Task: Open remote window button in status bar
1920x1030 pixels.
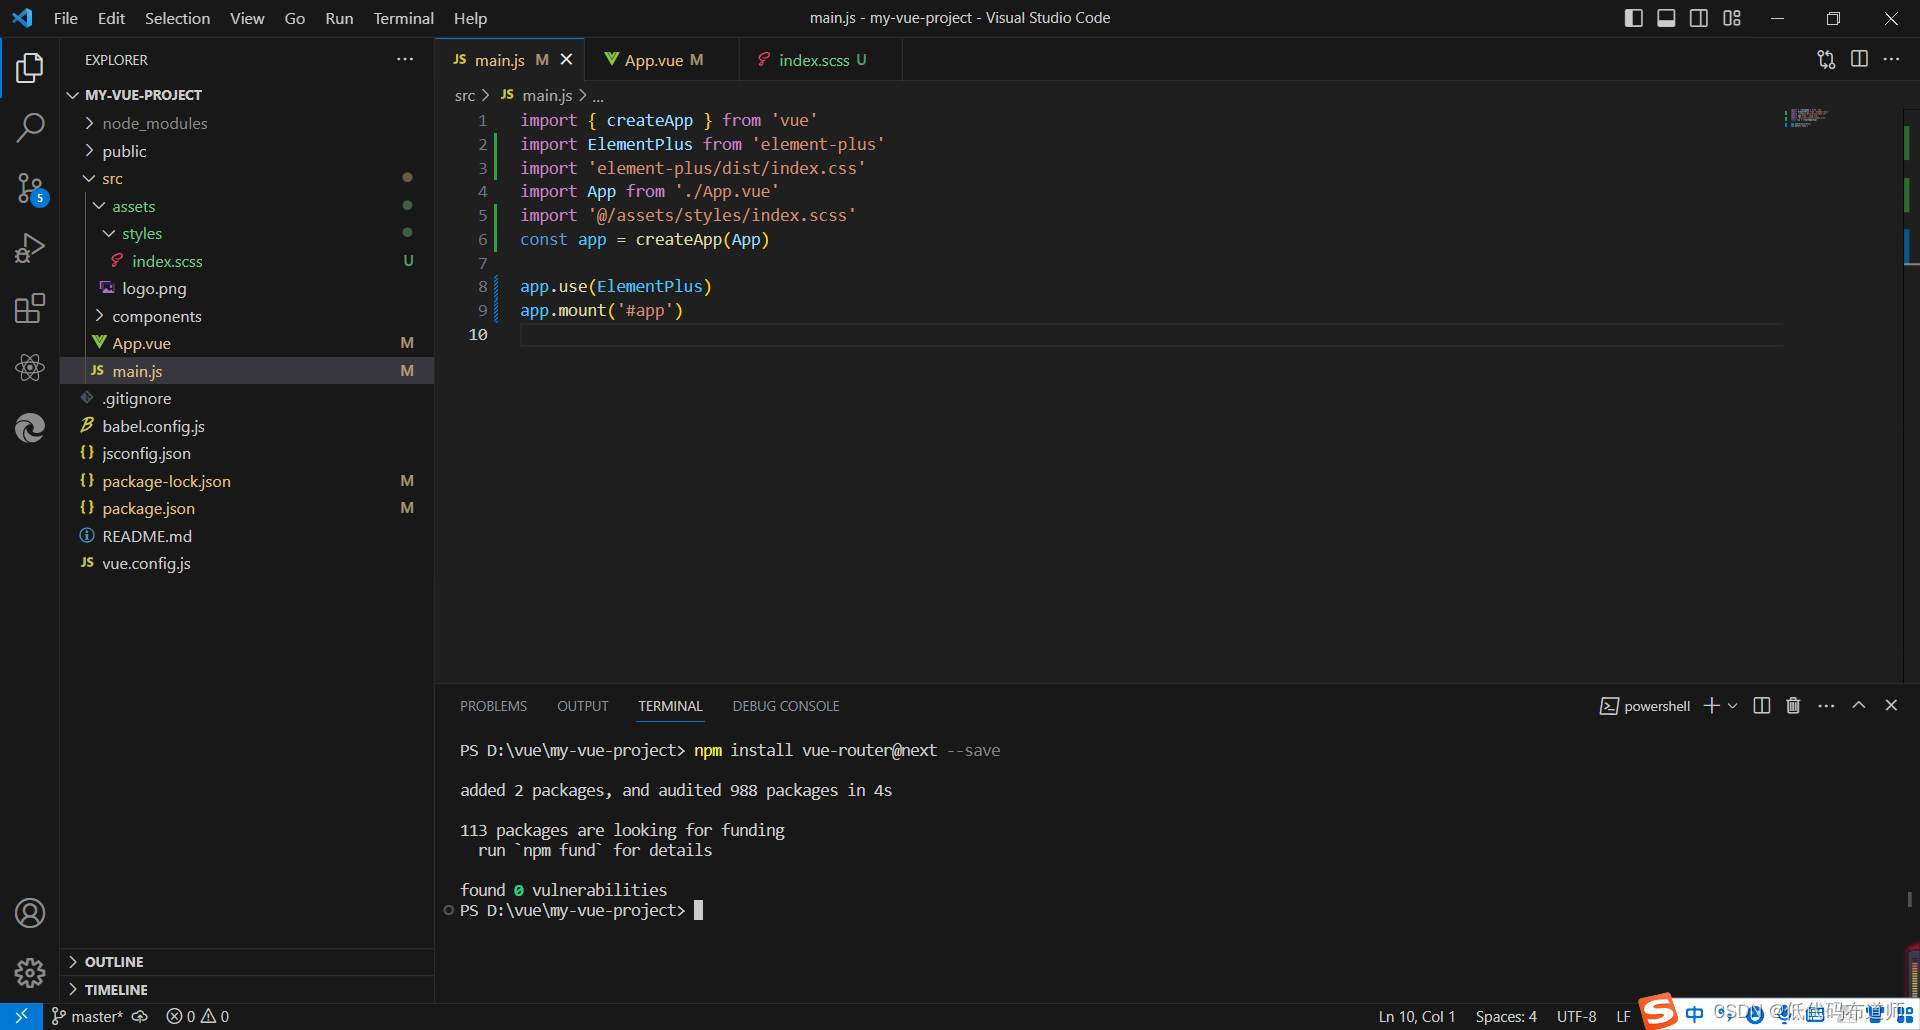Action: point(21,1016)
